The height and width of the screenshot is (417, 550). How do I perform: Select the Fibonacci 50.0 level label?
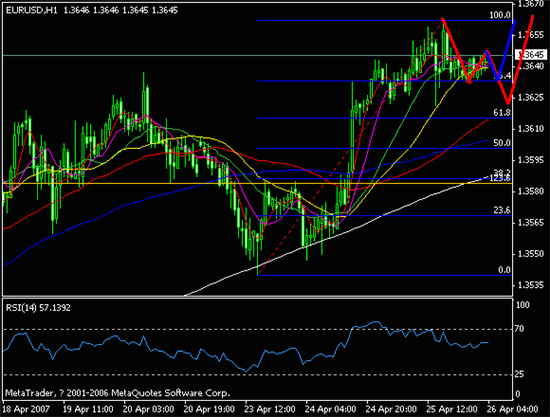pos(502,143)
